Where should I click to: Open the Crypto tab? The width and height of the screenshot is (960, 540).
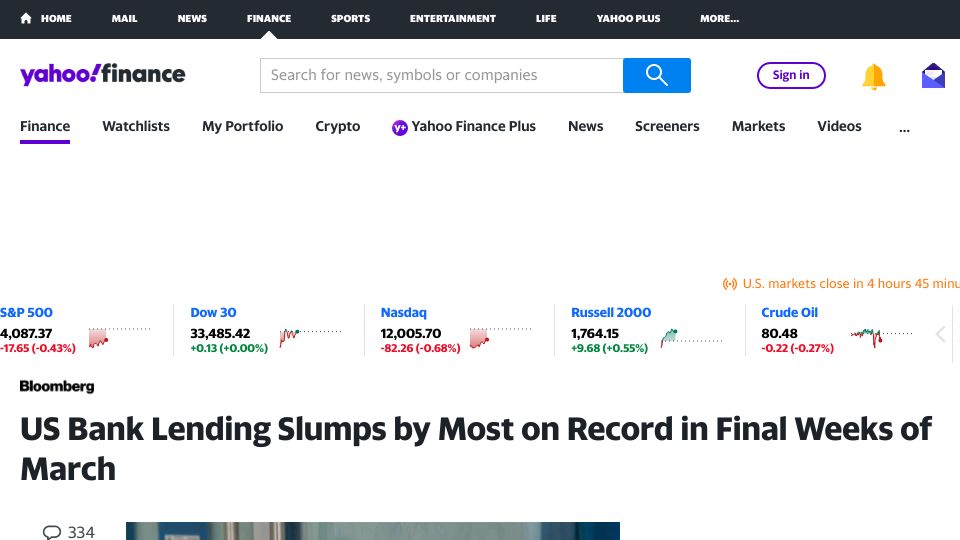[337, 126]
